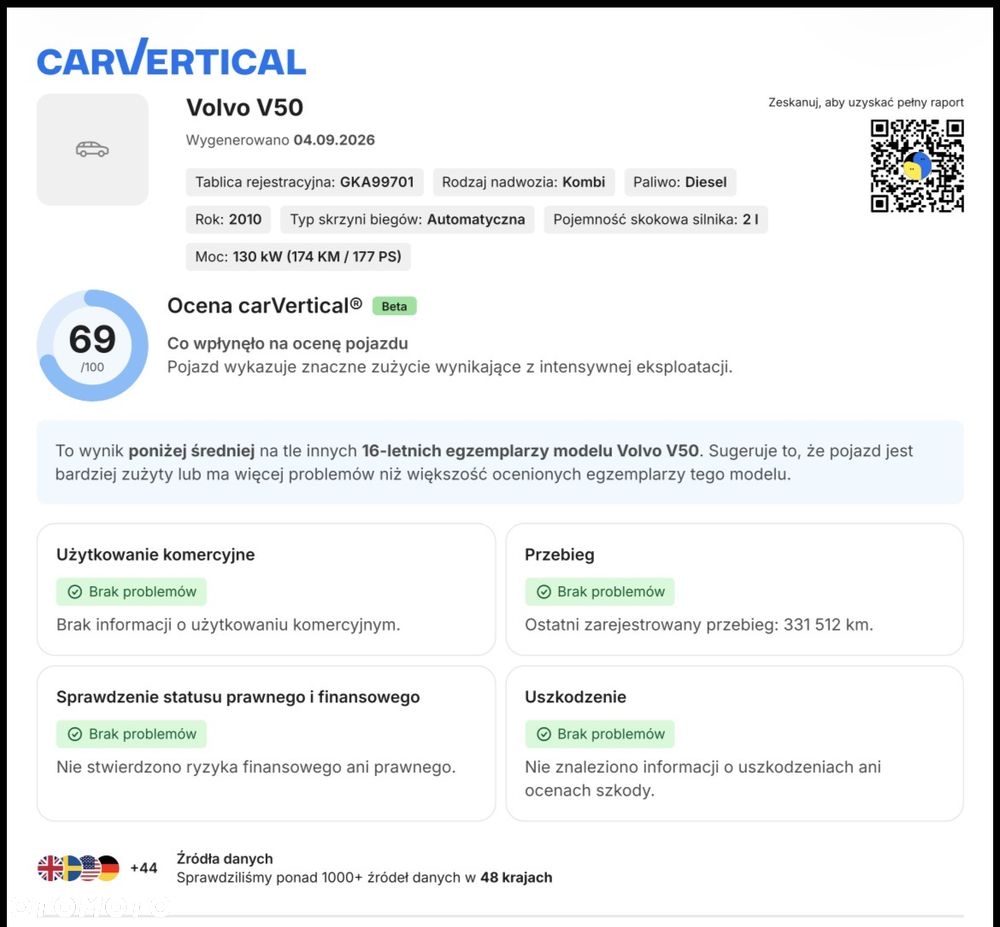Click 'Nie znaleziono informacji o uszkodzeniach' text
The height and width of the screenshot is (927, 1000).
click(x=703, y=778)
